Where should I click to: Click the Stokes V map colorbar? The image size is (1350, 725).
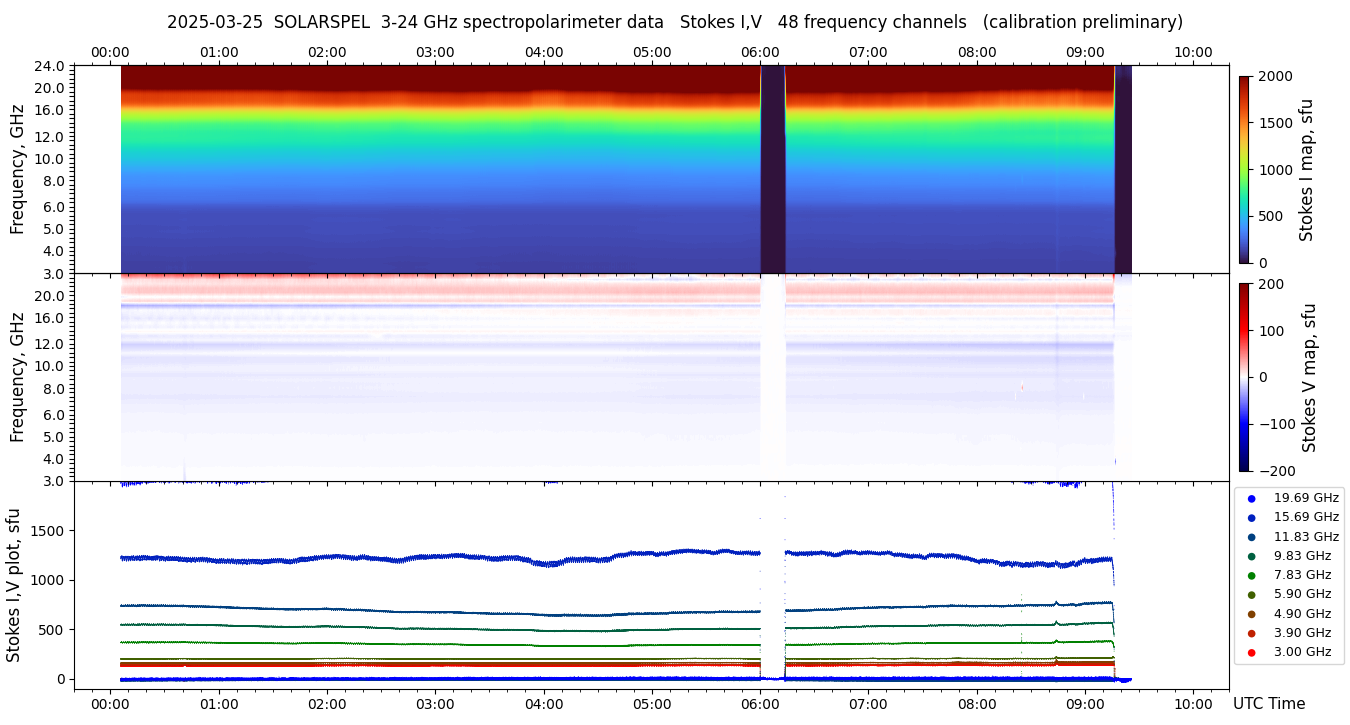pos(1244,377)
